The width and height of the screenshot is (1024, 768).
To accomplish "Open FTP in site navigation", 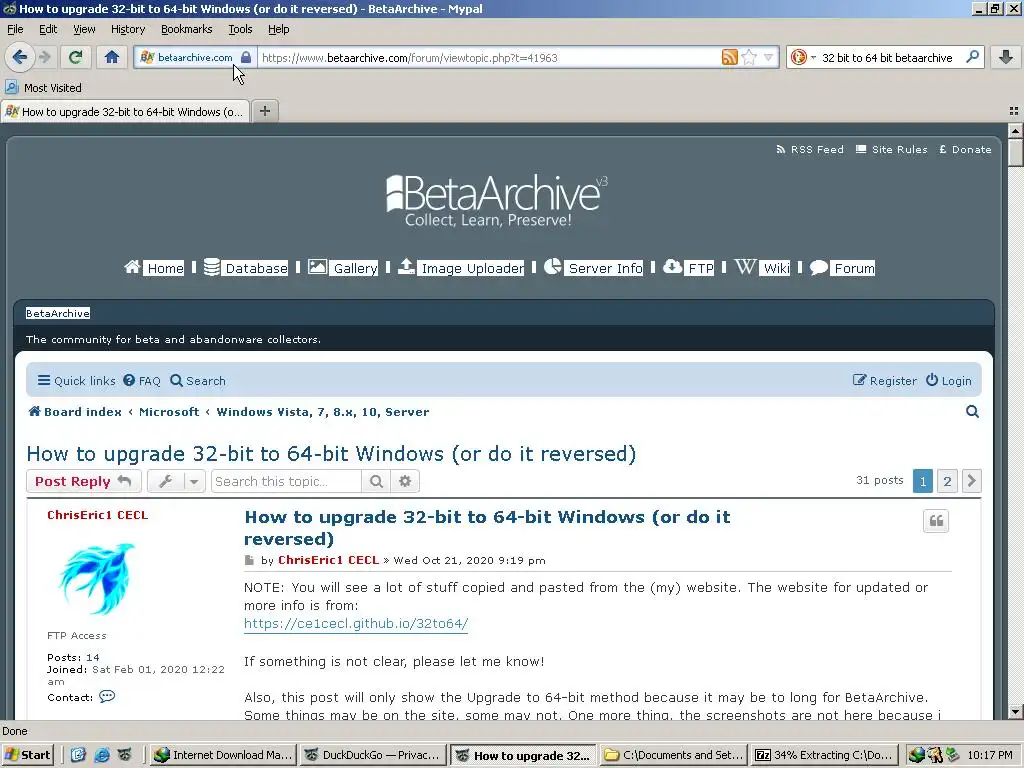I will tap(688, 268).
